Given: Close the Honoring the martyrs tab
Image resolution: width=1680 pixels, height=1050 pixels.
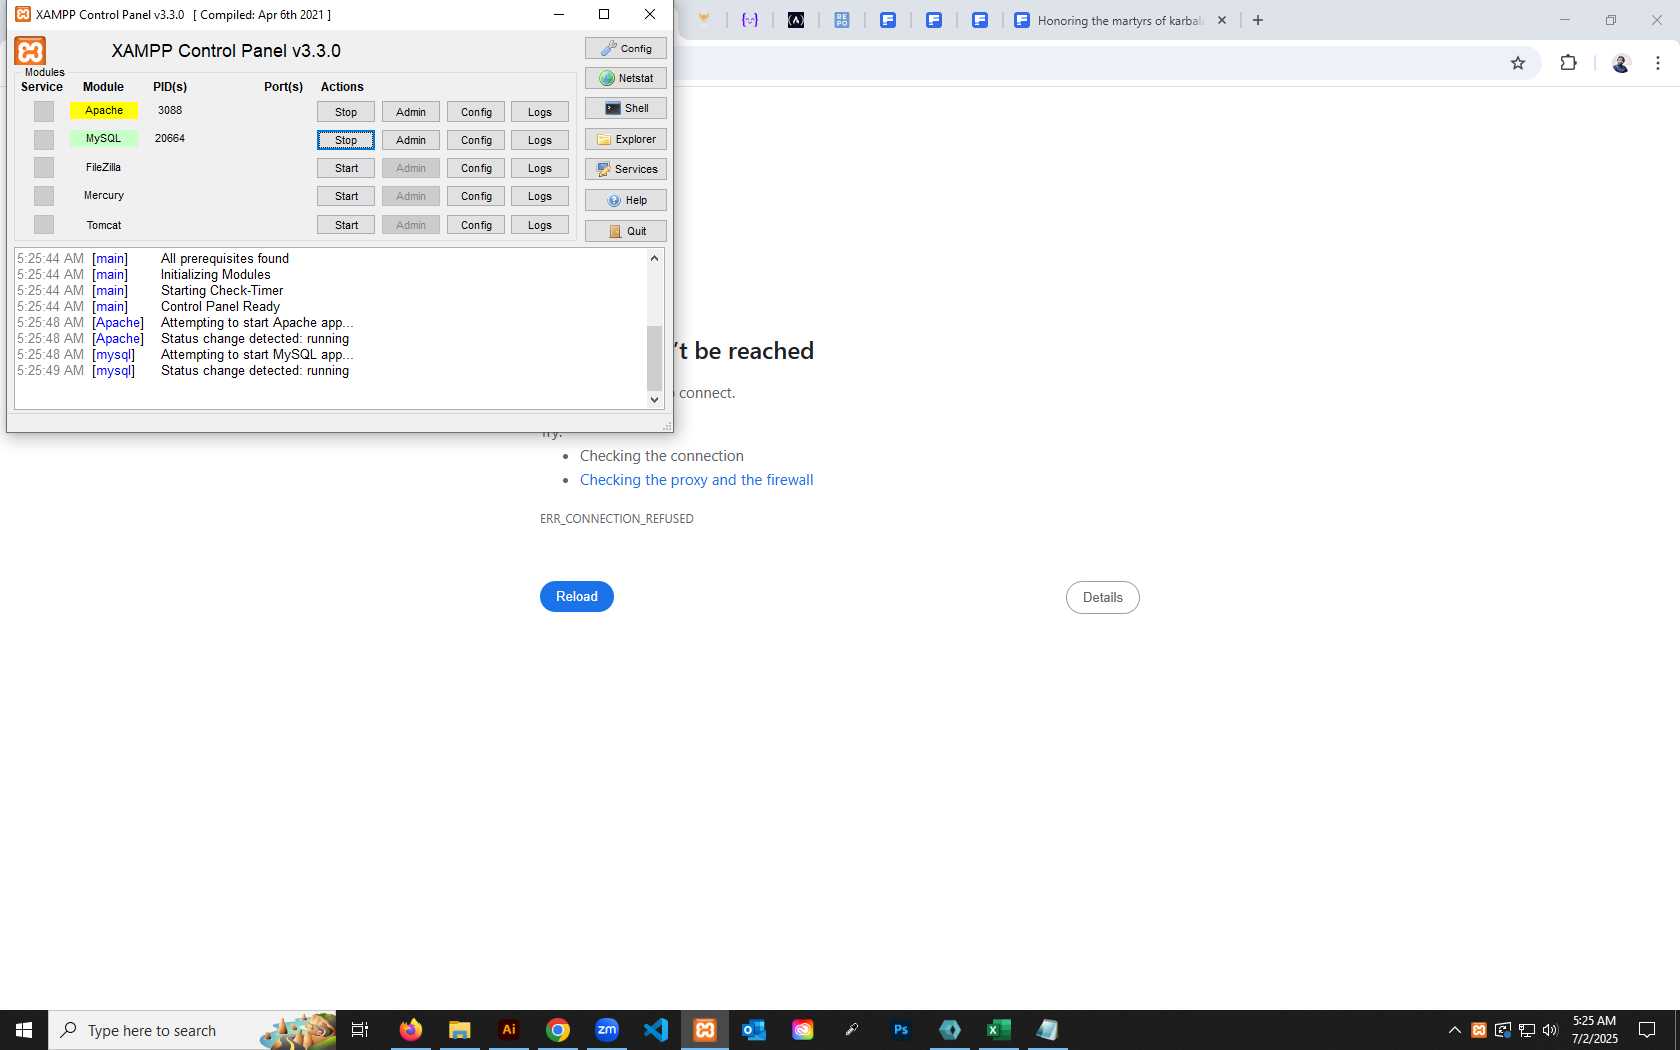Looking at the screenshot, I should point(1222,20).
